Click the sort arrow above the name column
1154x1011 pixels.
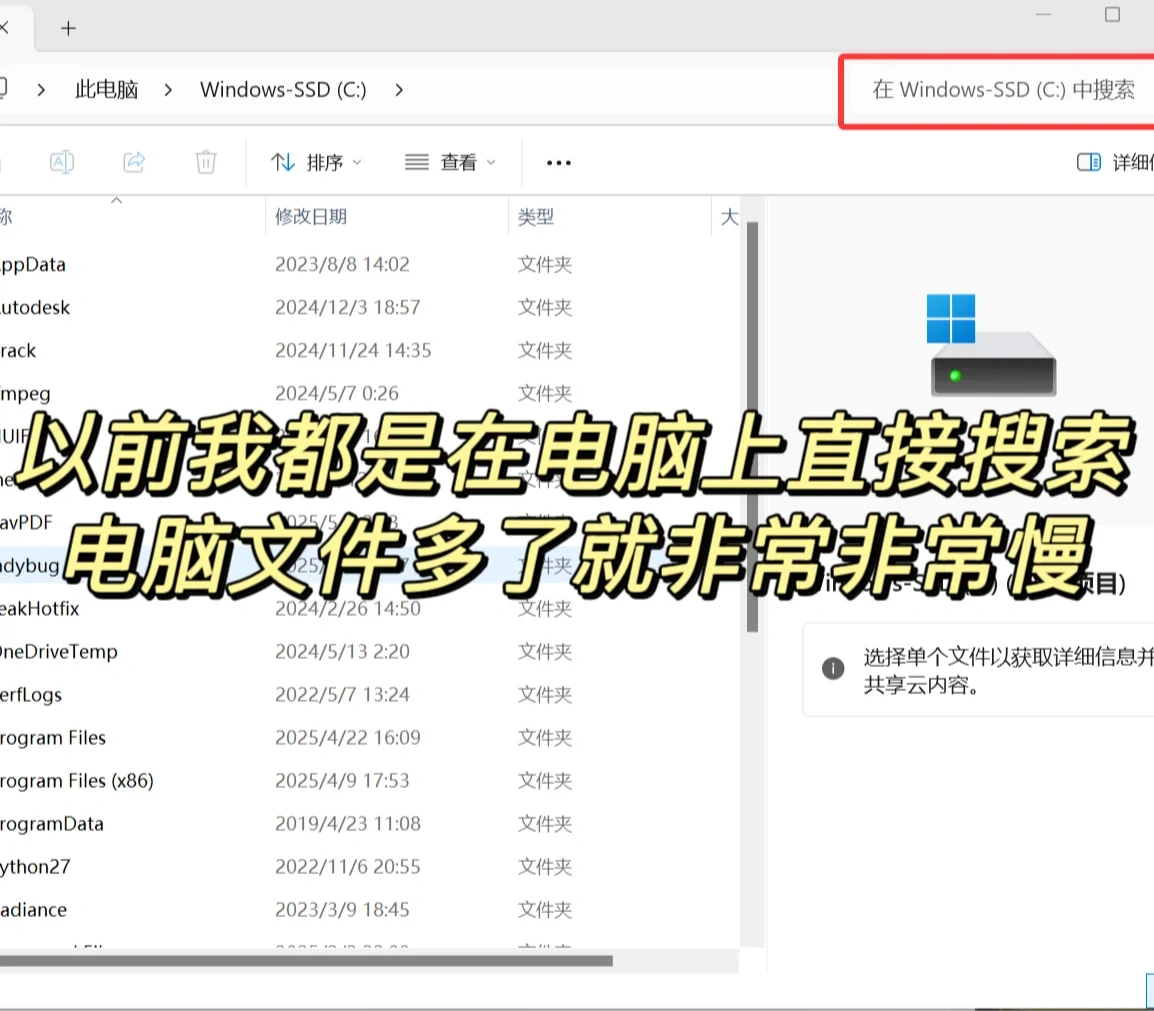click(116, 200)
